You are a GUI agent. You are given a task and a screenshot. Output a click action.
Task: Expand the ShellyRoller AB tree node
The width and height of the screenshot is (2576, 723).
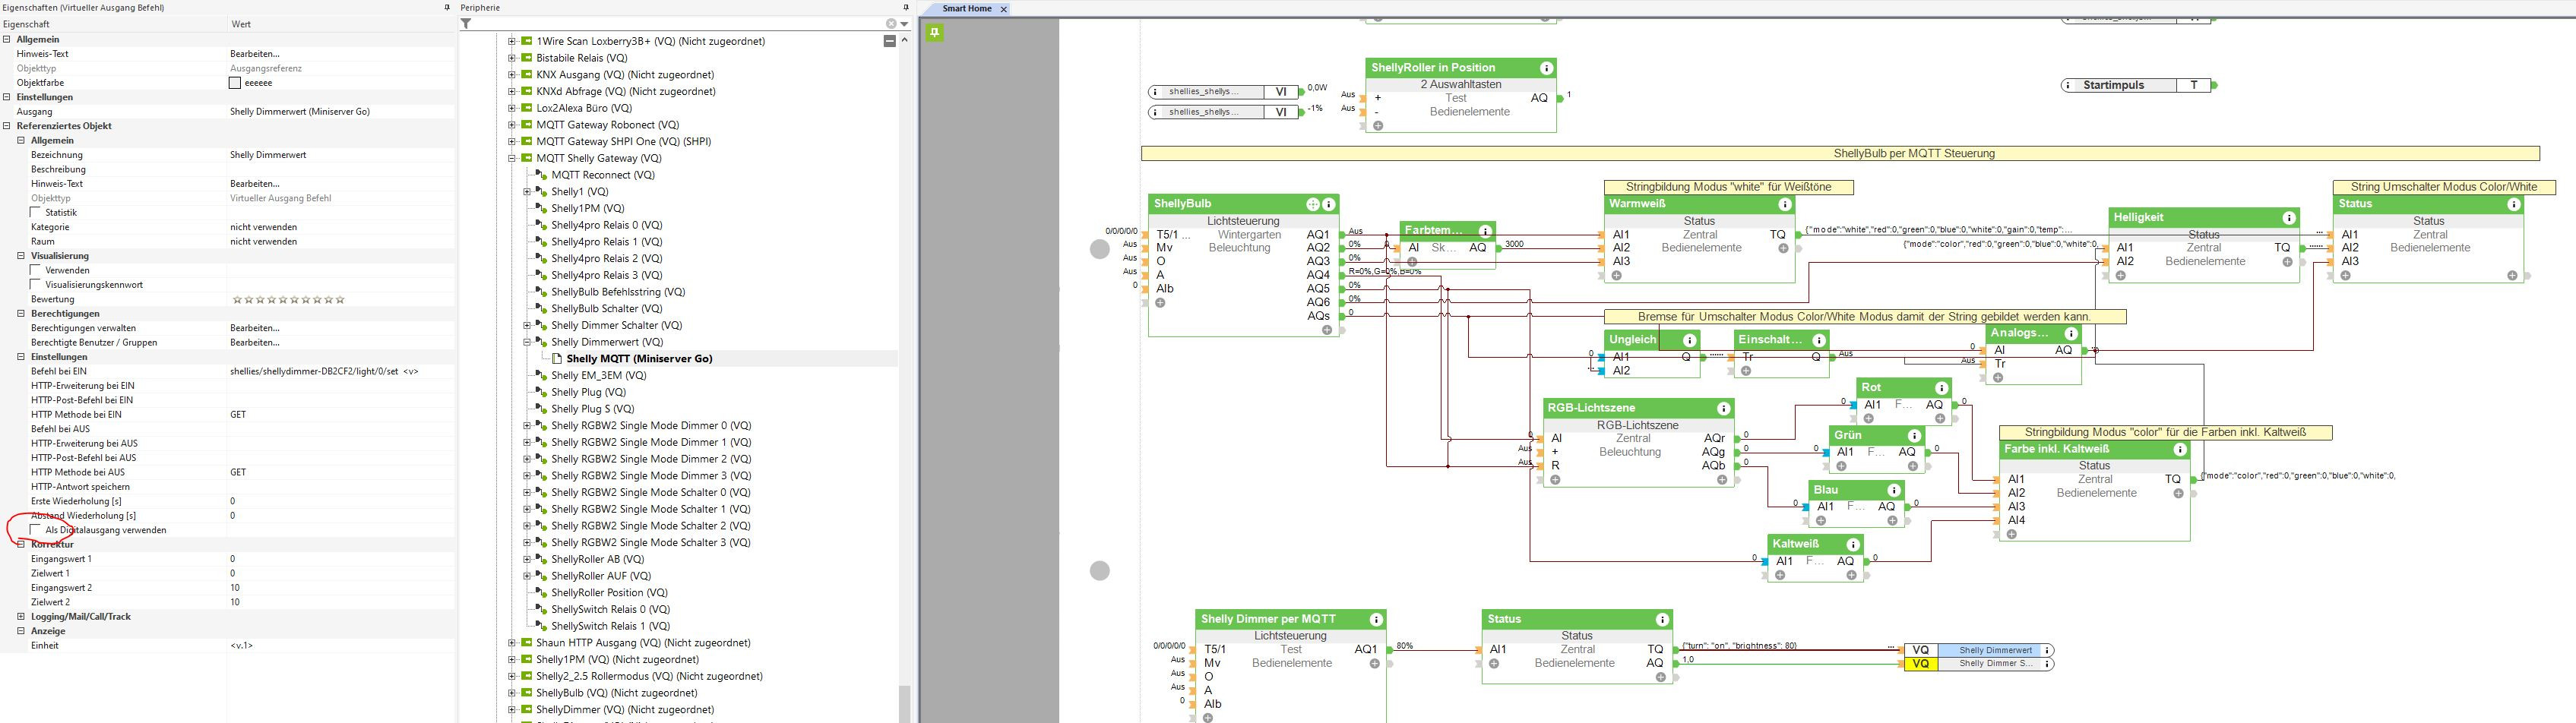(527, 559)
